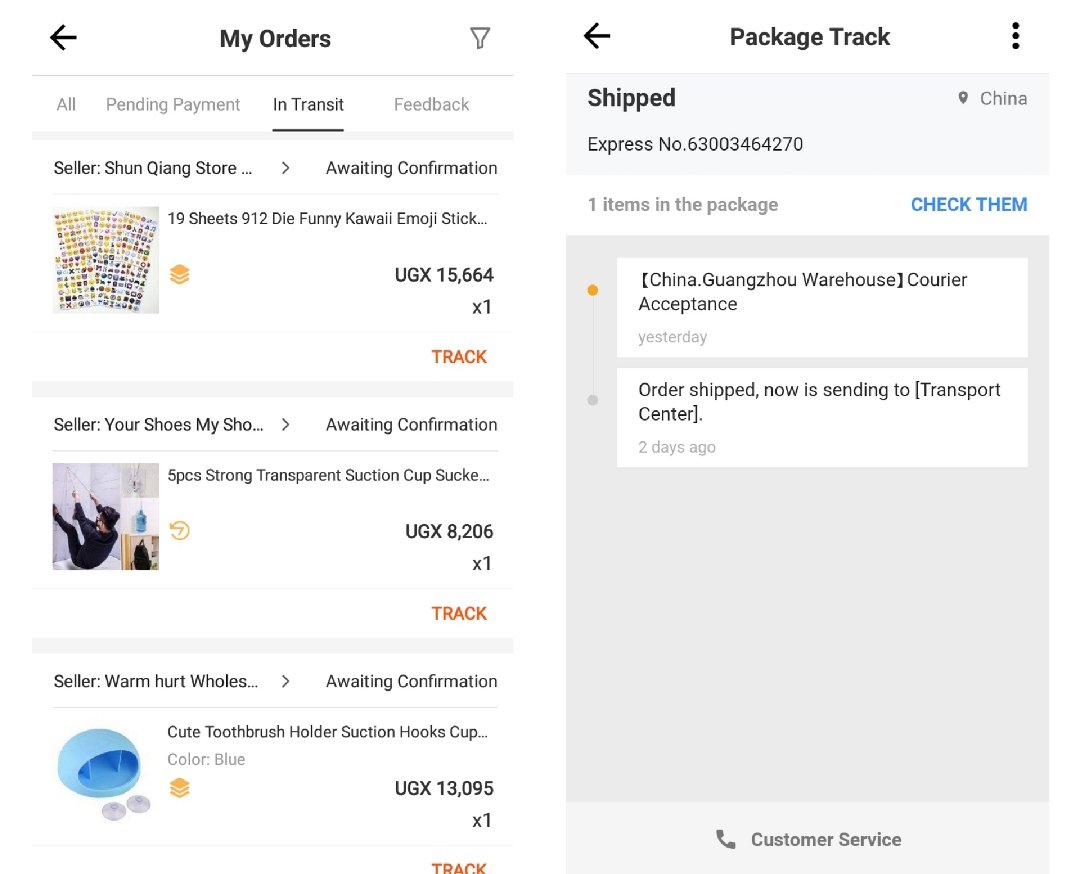Tap the layers icon on toothbrush holder order
The height and width of the screenshot is (874, 1080).
tap(179, 788)
